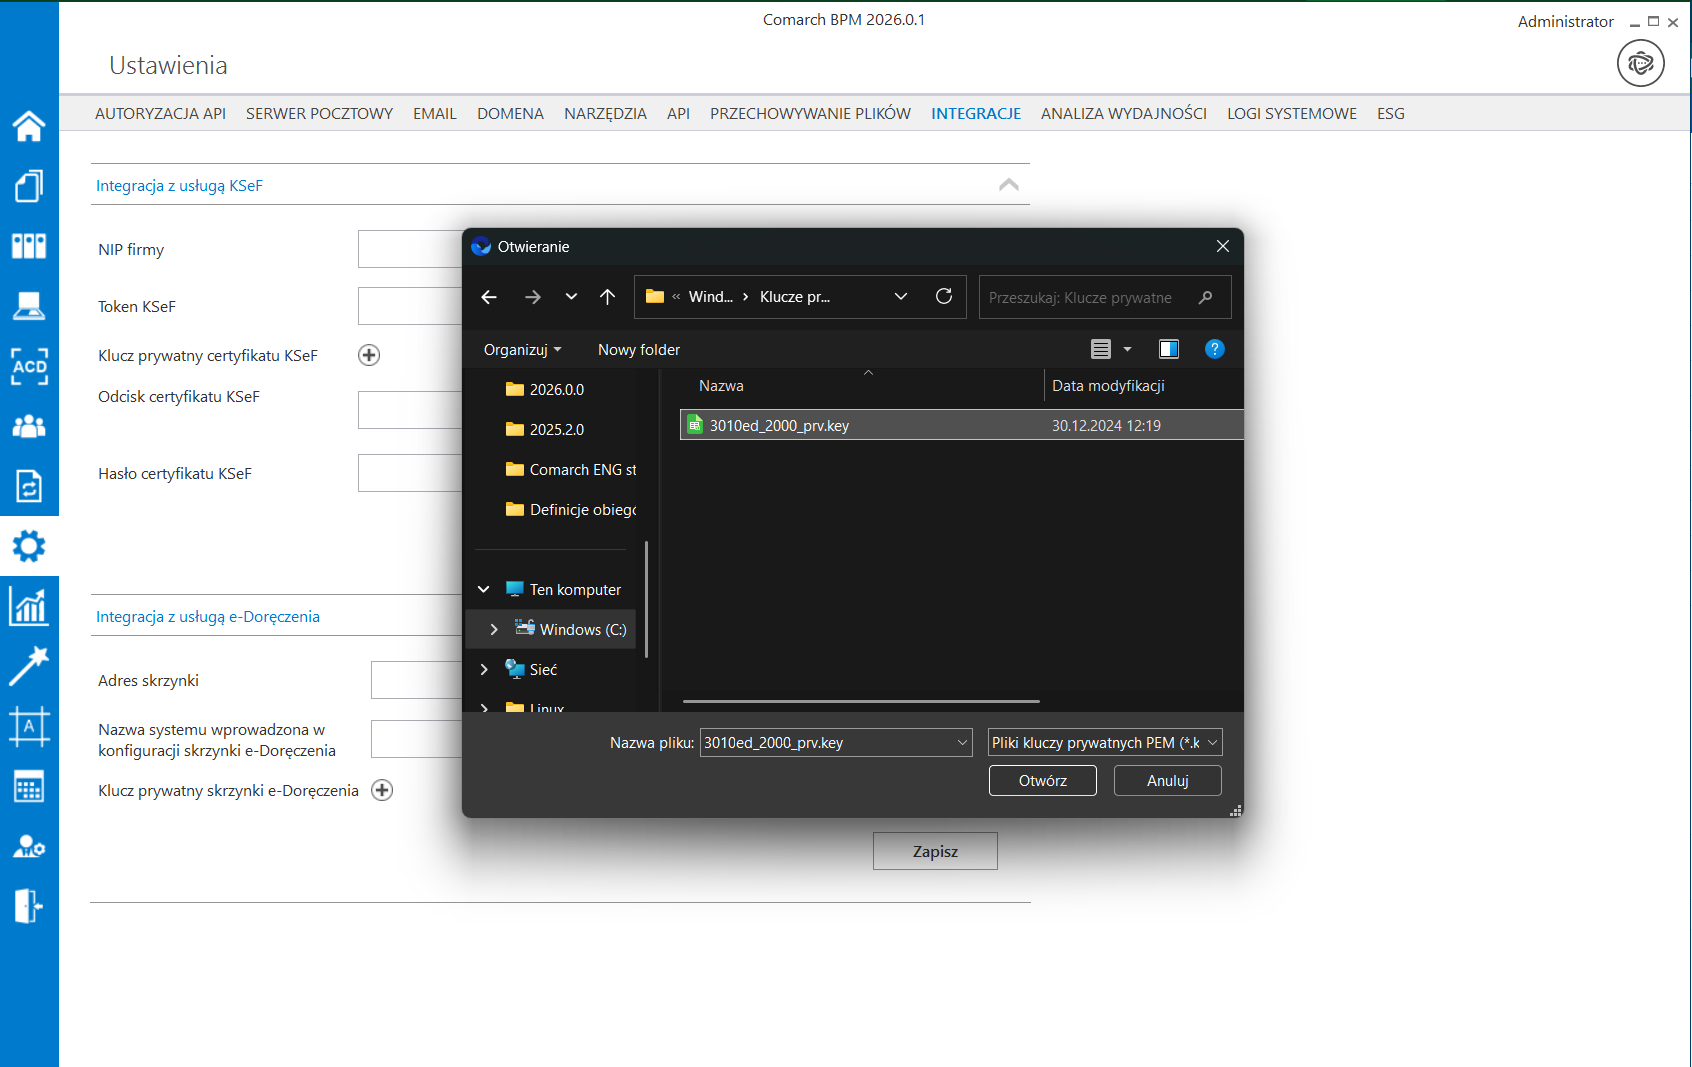Open the Organizuj menu

point(522,350)
